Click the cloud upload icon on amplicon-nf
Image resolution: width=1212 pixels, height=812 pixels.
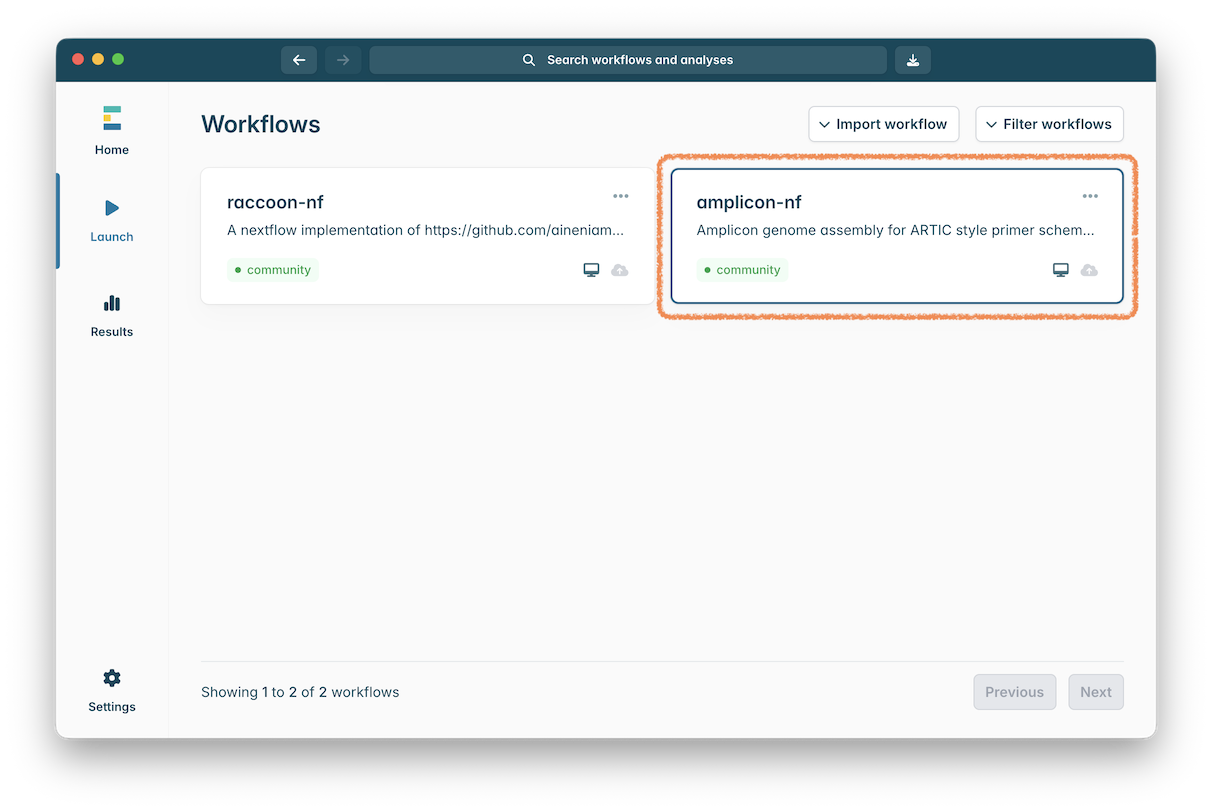pos(1089,270)
